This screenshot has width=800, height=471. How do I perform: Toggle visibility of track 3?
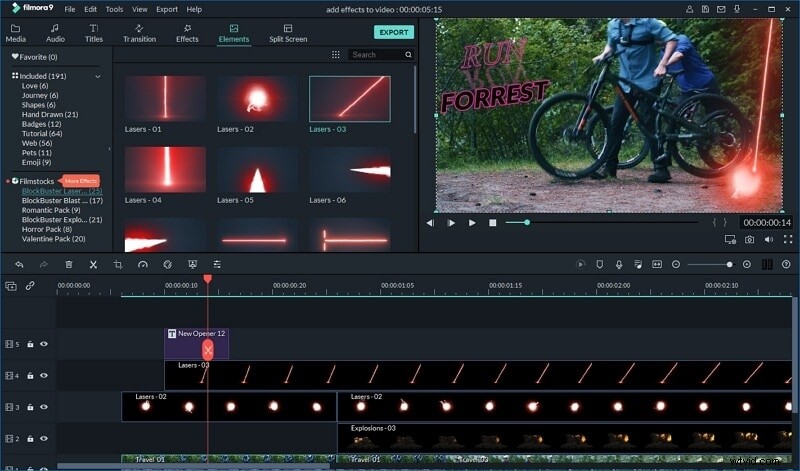[x=44, y=407]
